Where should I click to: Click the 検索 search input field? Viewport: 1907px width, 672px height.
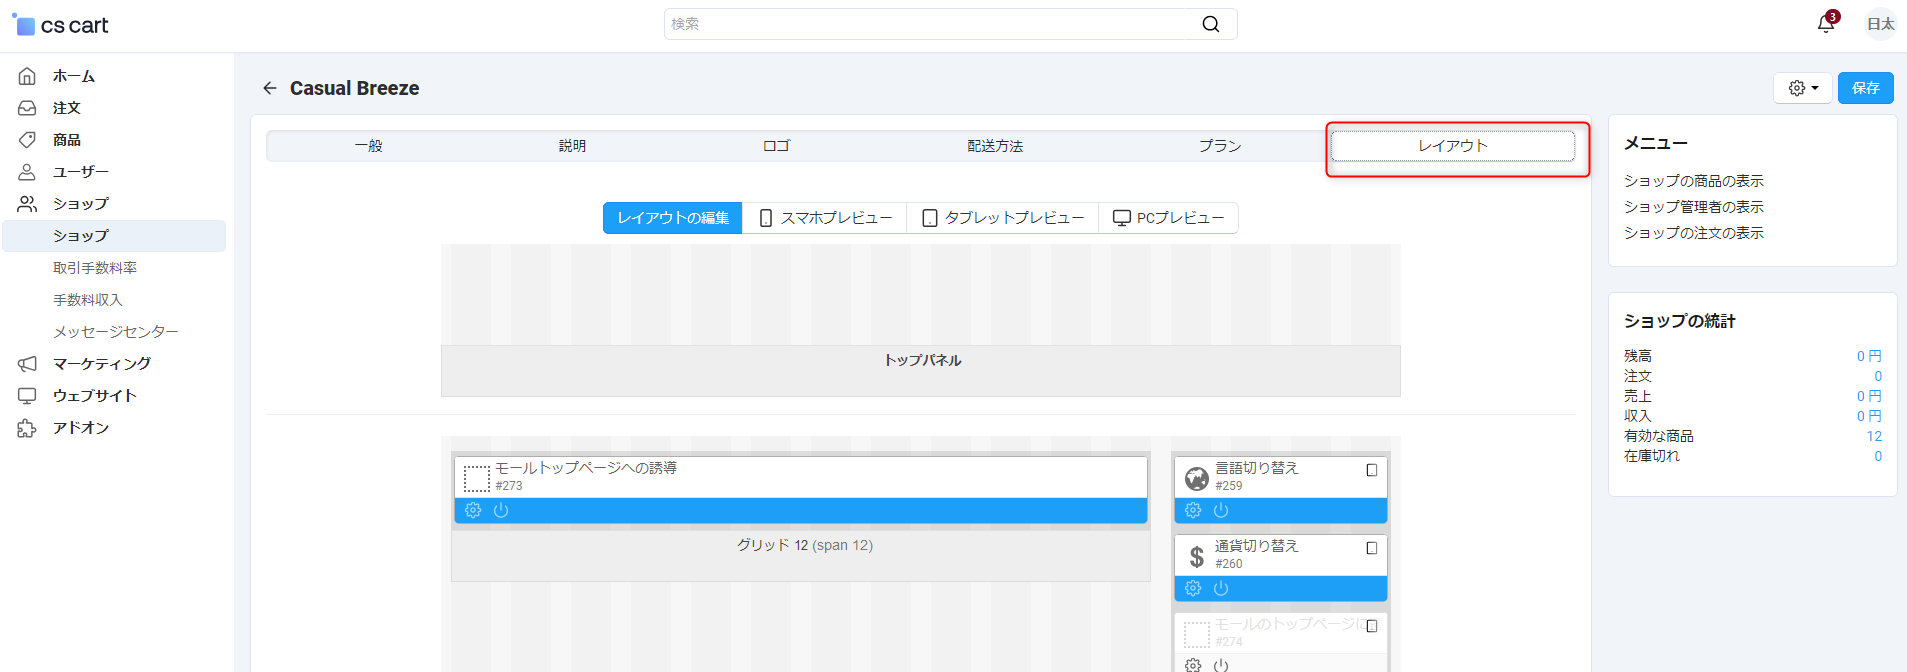click(930, 24)
